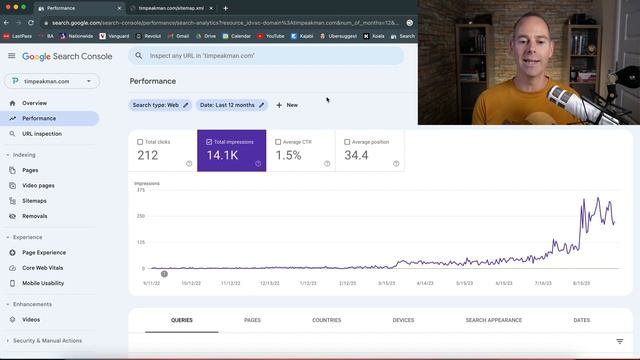Screen dimensions: 640x360
Task: Edit the Date: Last 12 months pencil
Action: (262, 105)
